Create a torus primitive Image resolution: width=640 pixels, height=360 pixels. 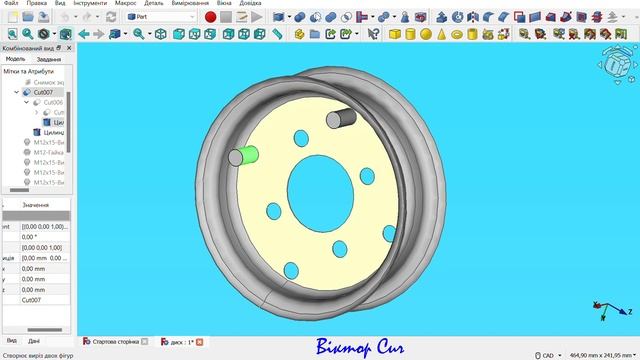pyautogui.click(x=457, y=34)
